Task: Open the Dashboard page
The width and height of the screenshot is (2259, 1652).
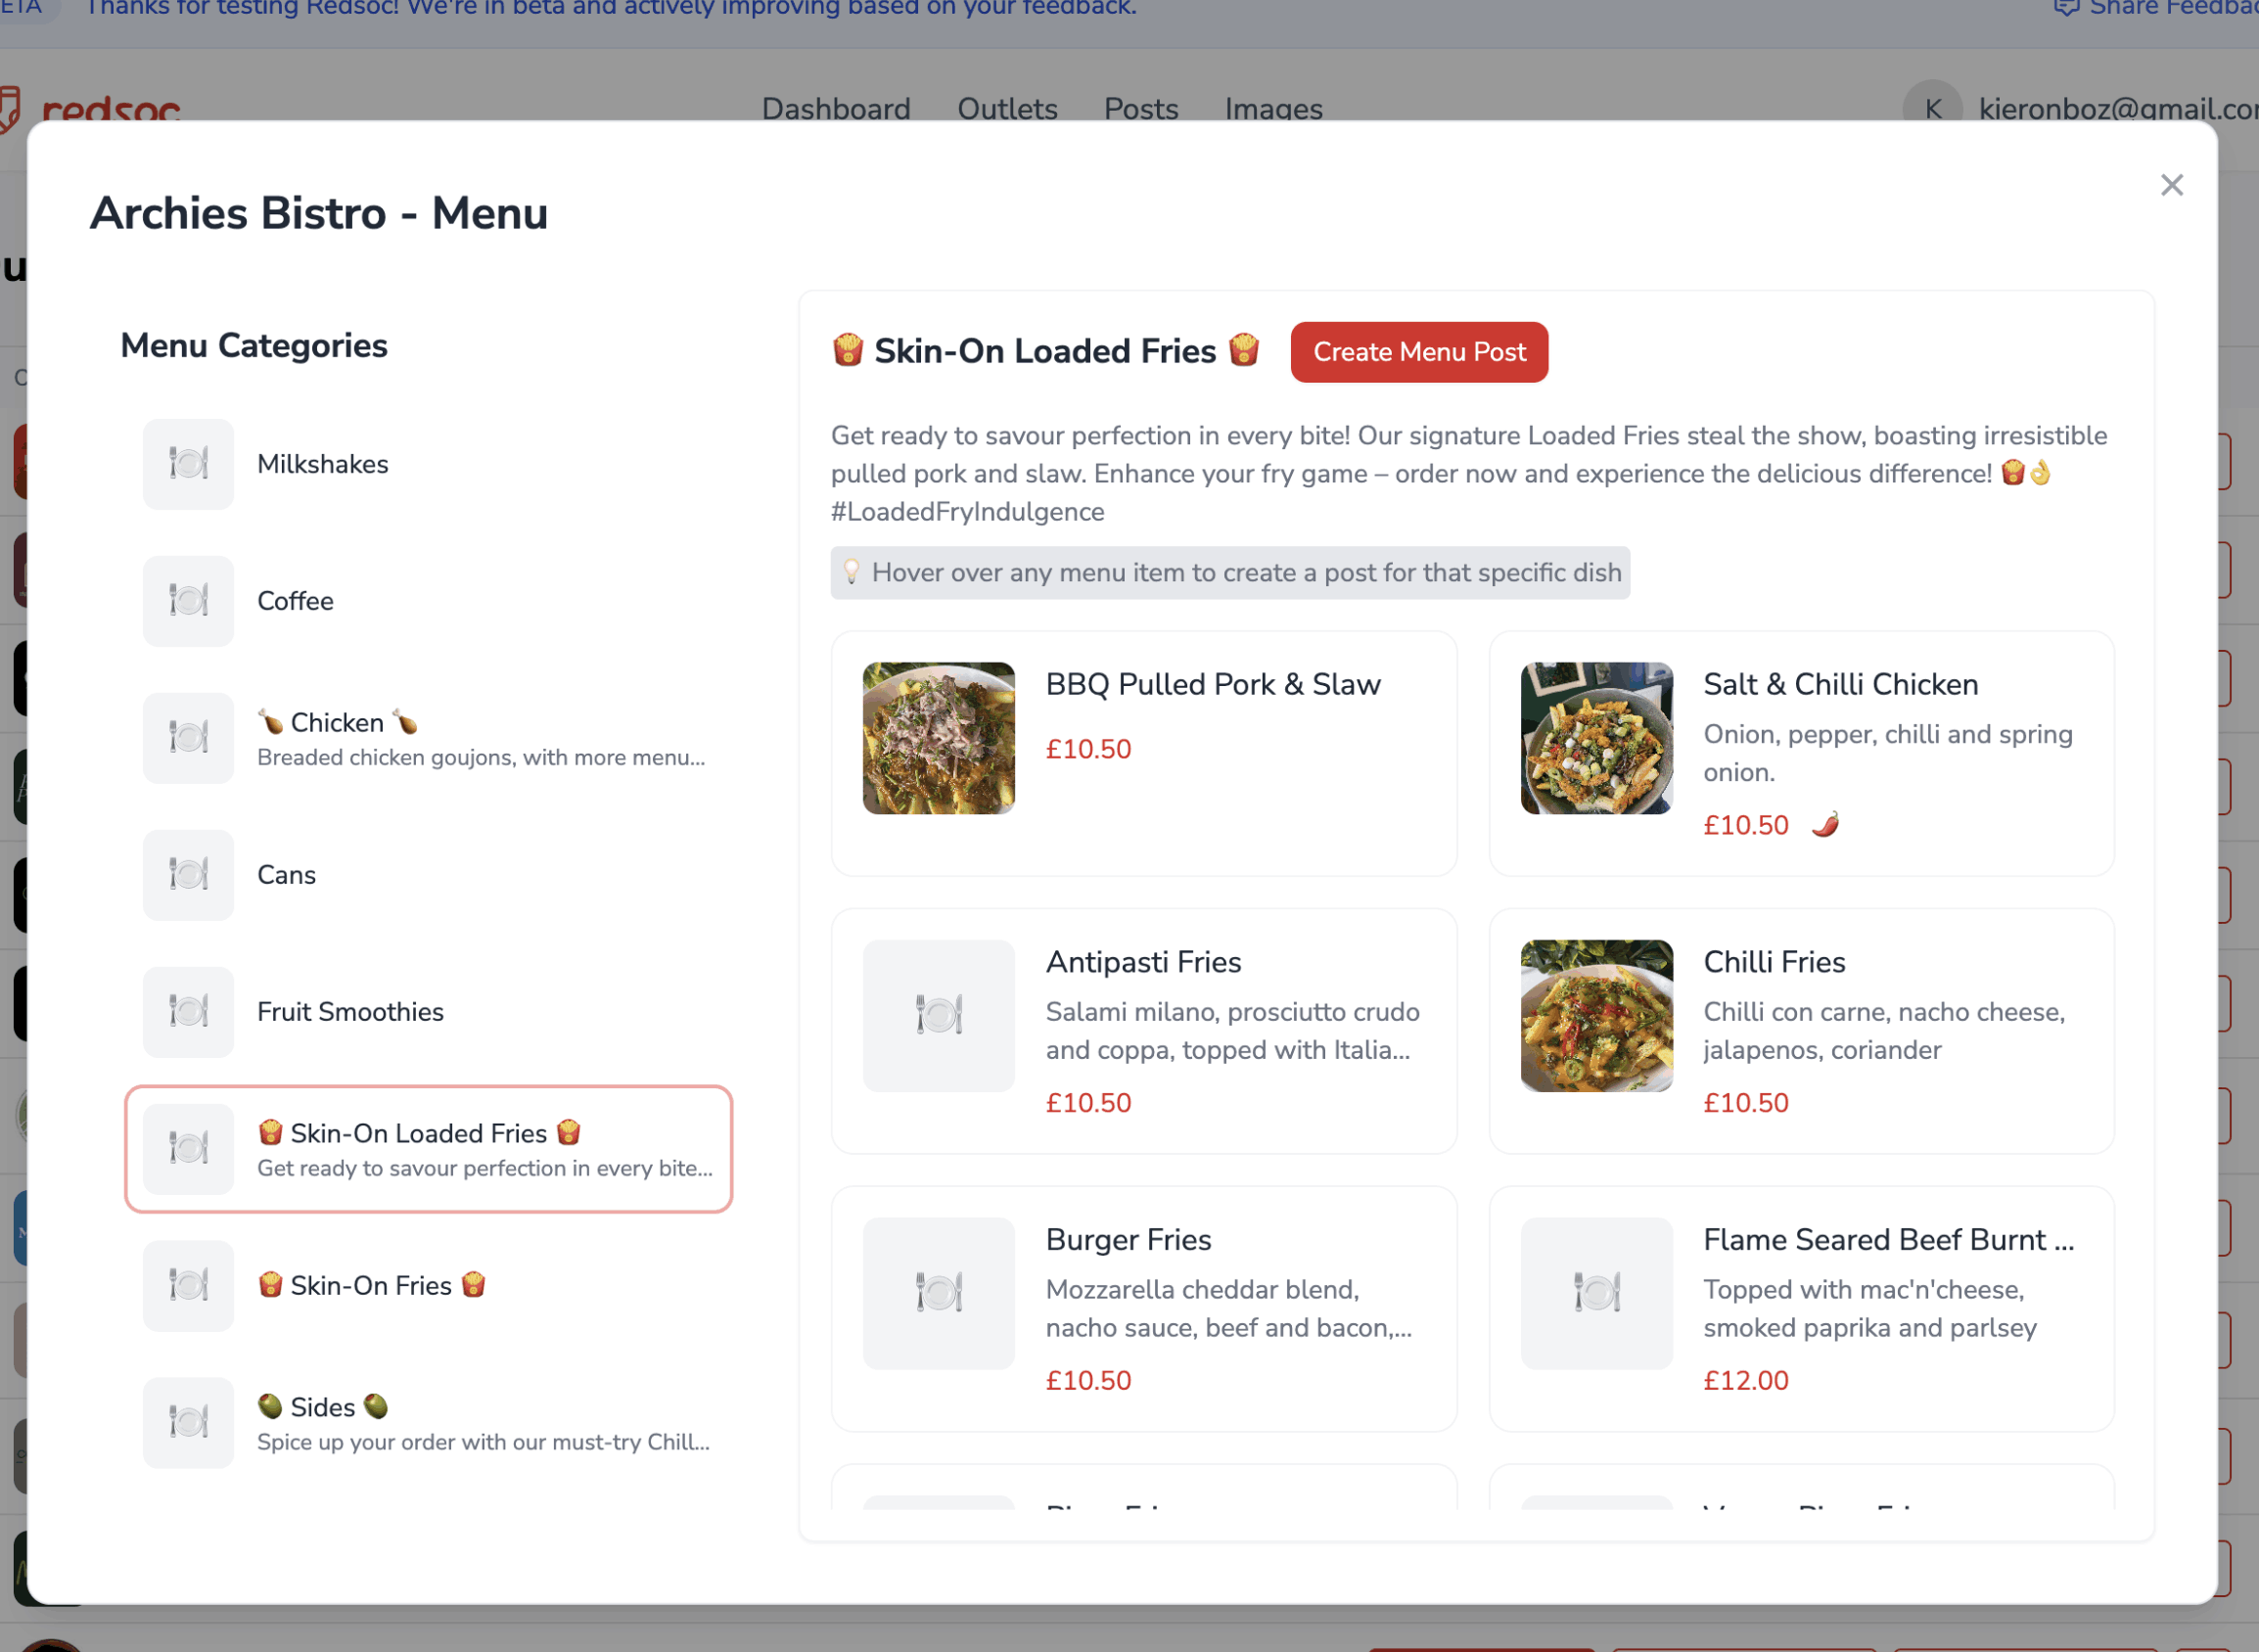Action: 836,109
